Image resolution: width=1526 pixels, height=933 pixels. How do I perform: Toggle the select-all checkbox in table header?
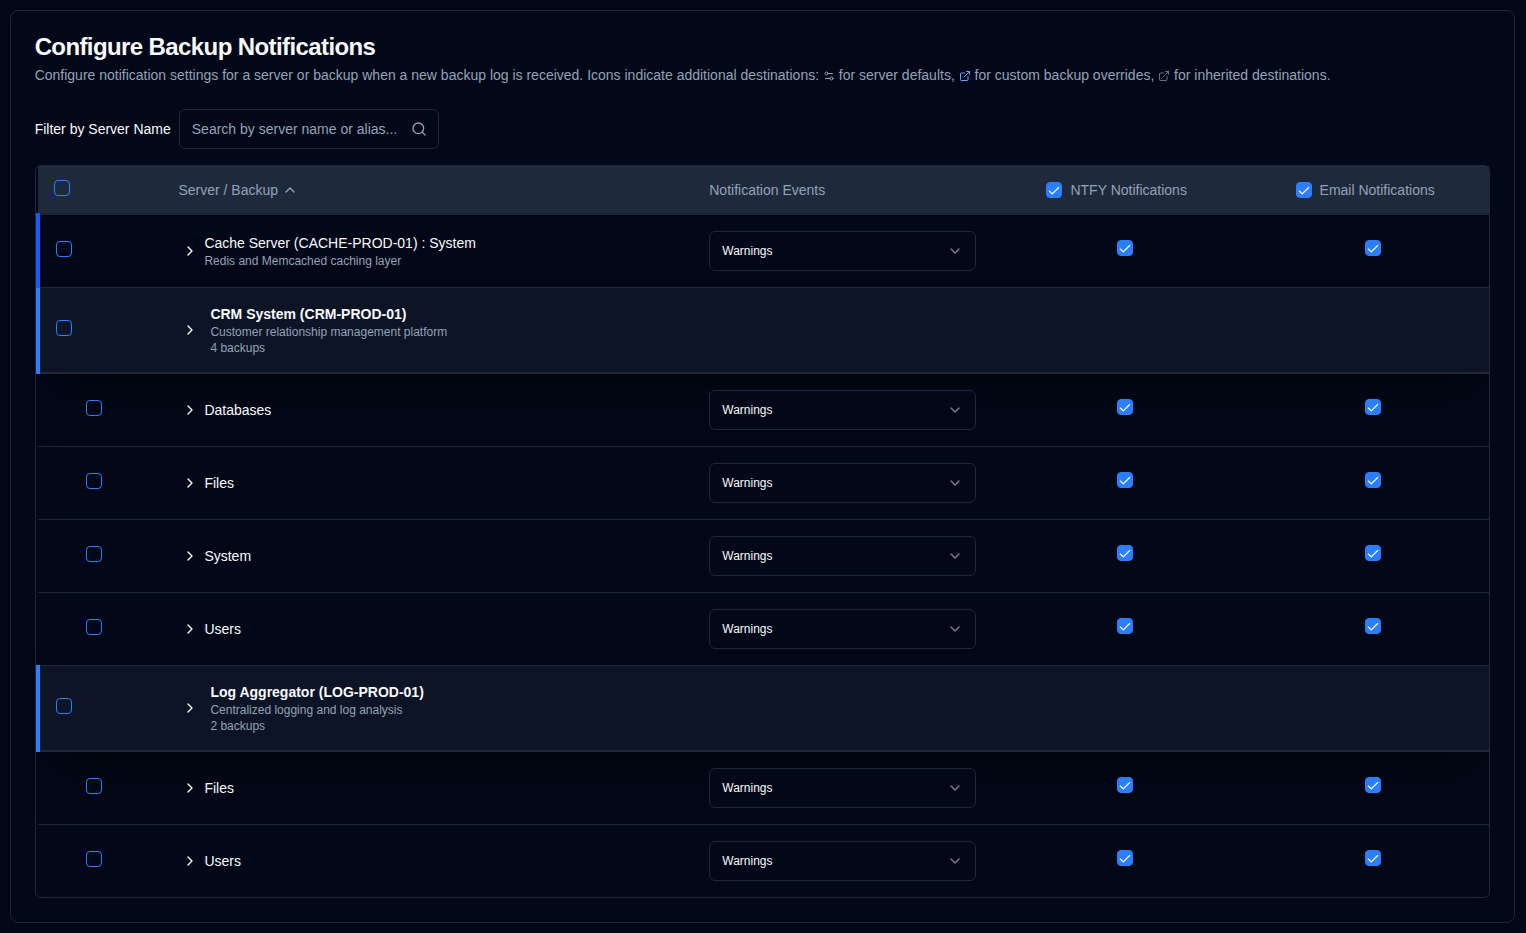pyautogui.click(x=62, y=188)
